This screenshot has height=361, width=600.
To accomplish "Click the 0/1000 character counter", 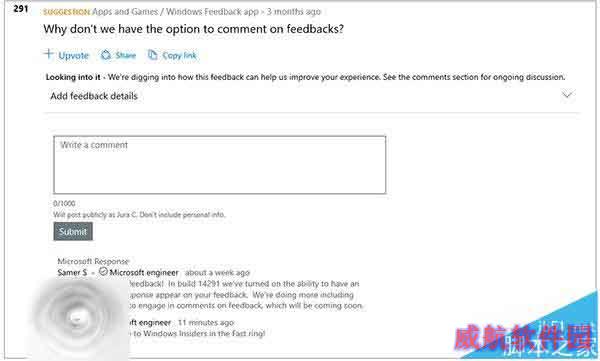I will coord(64,203).
